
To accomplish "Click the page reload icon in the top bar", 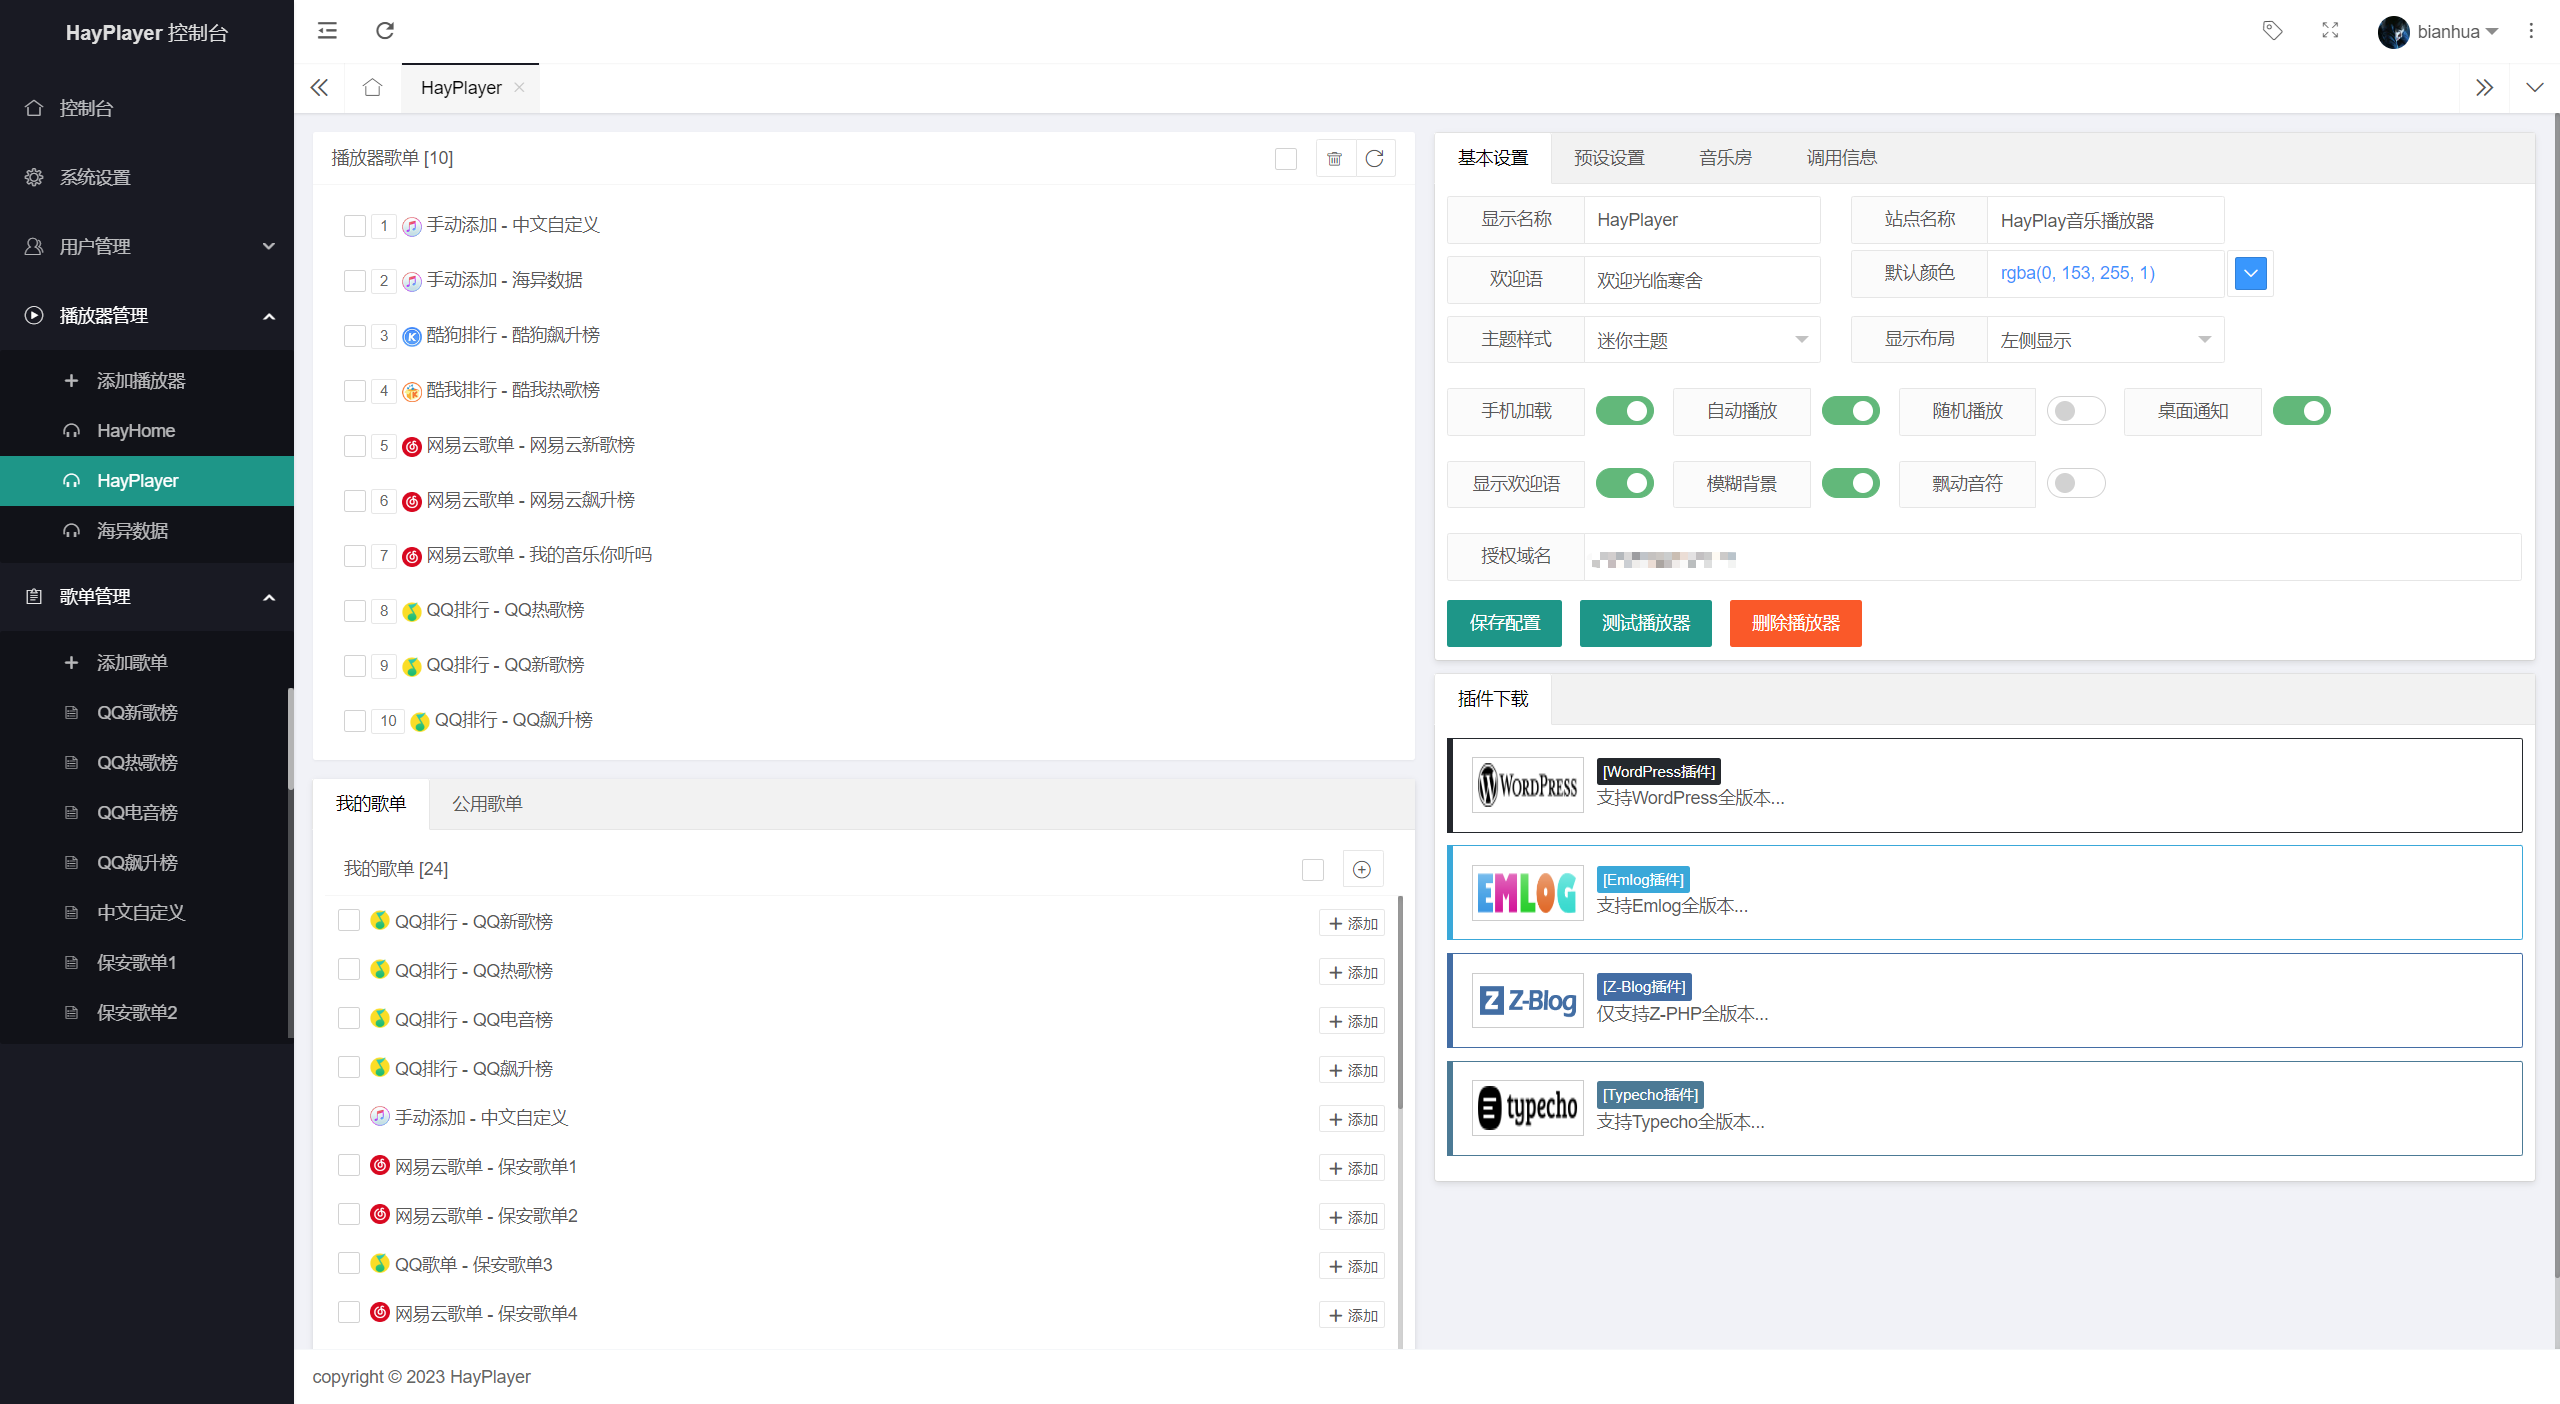I will [x=385, y=30].
